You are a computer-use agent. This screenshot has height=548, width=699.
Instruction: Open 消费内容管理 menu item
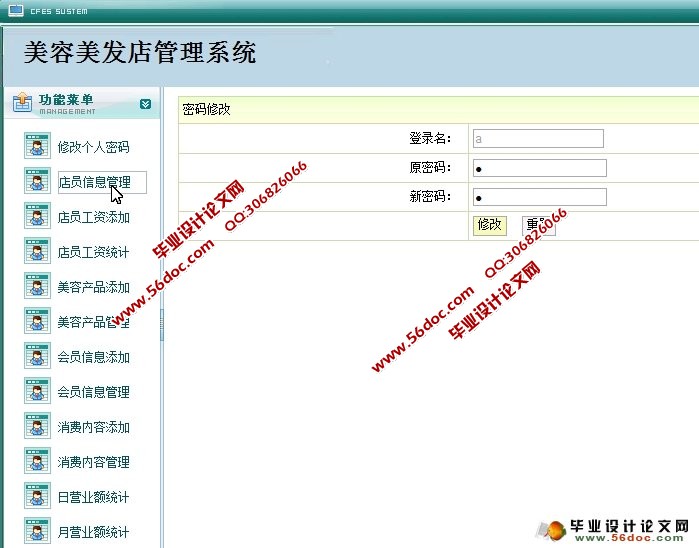pyautogui.click(x=93, y=462)
